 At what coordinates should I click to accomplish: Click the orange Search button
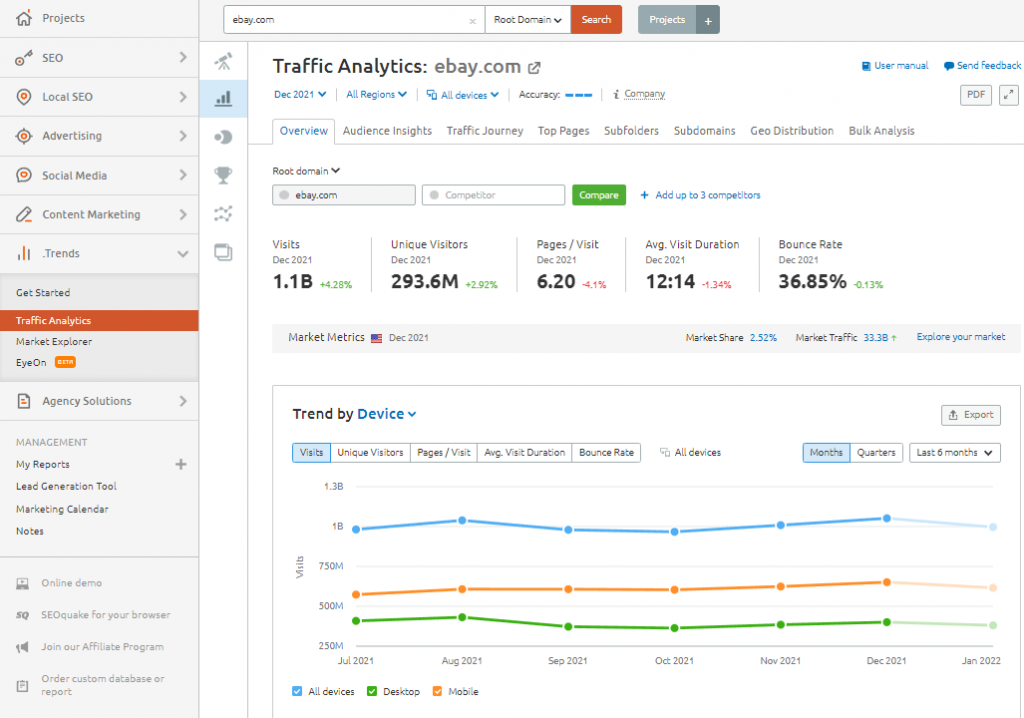tap(596, 20)
